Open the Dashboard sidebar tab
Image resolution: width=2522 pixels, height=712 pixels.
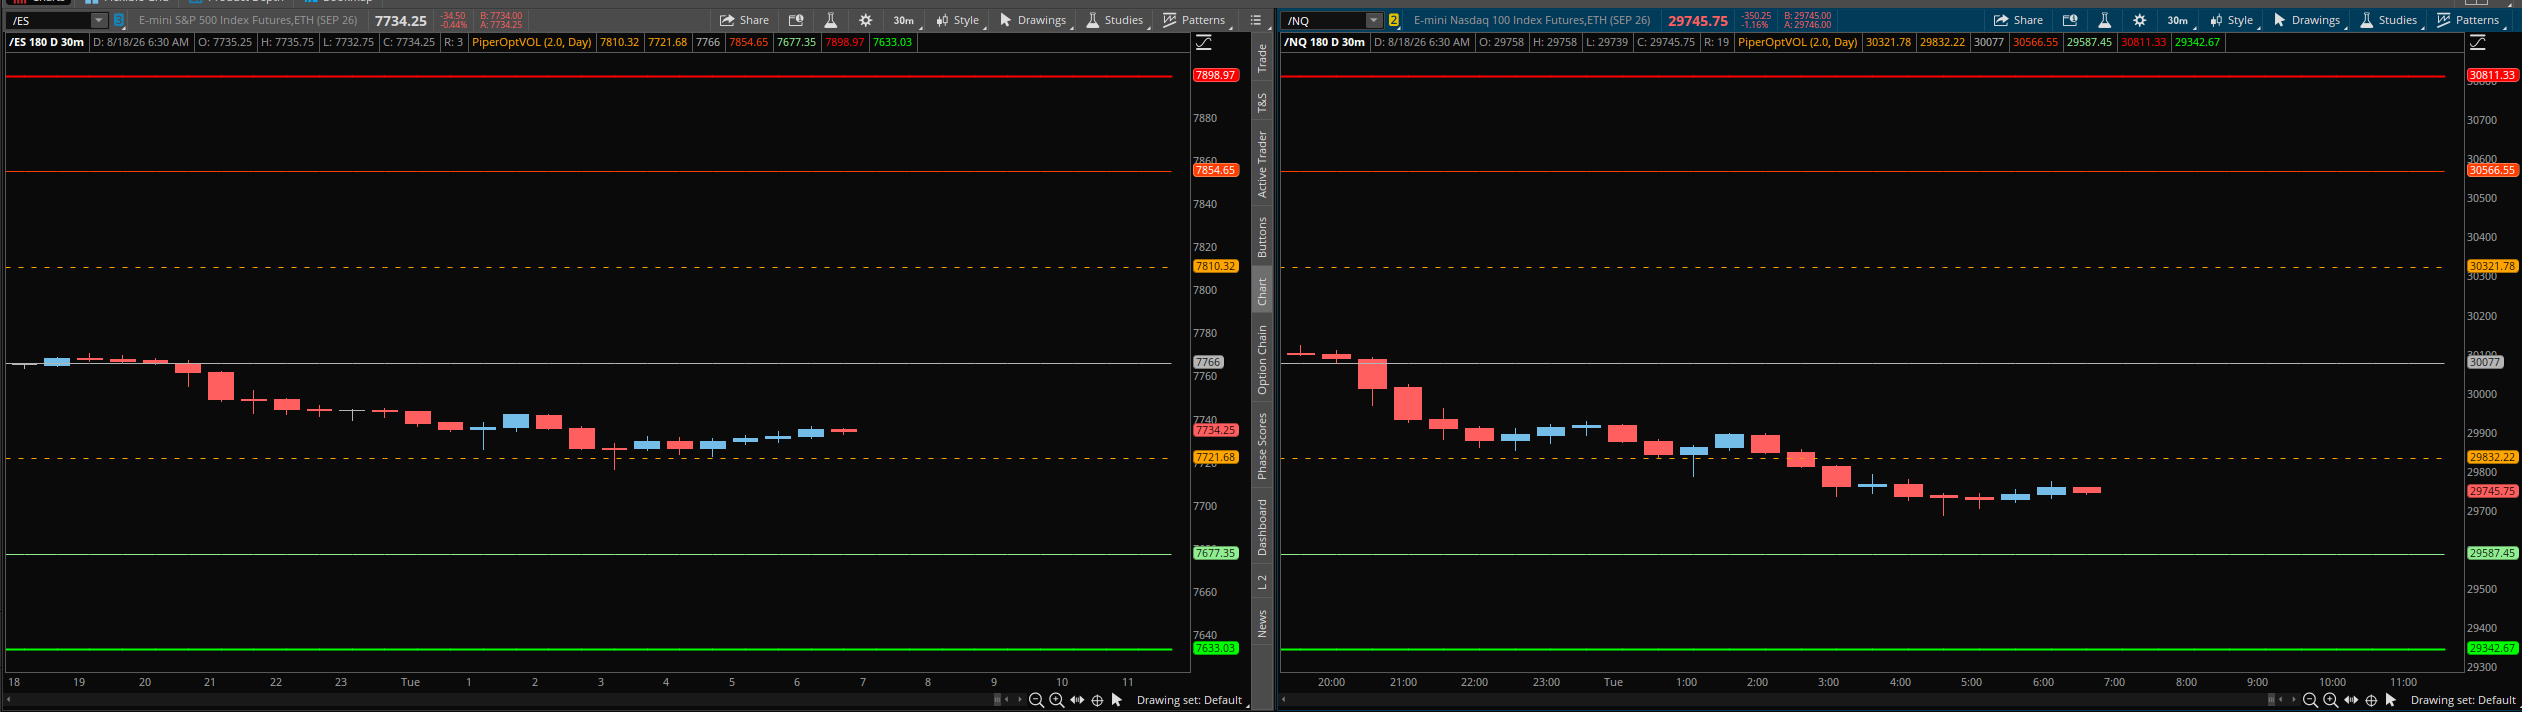(1262, 528)
